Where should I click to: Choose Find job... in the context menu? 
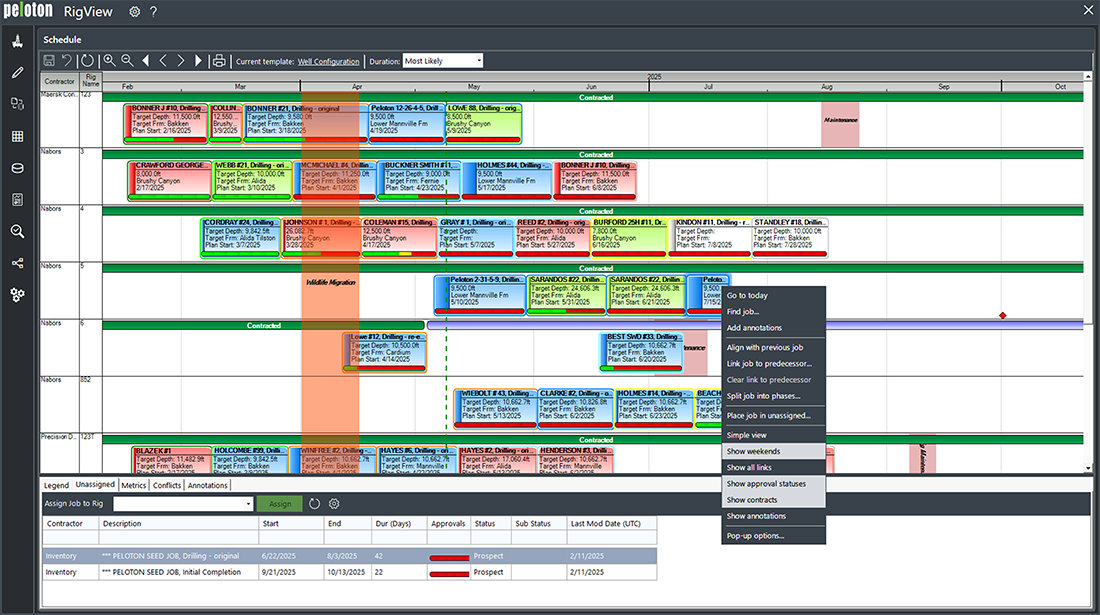pyautogui.click(x=743, y=312)
